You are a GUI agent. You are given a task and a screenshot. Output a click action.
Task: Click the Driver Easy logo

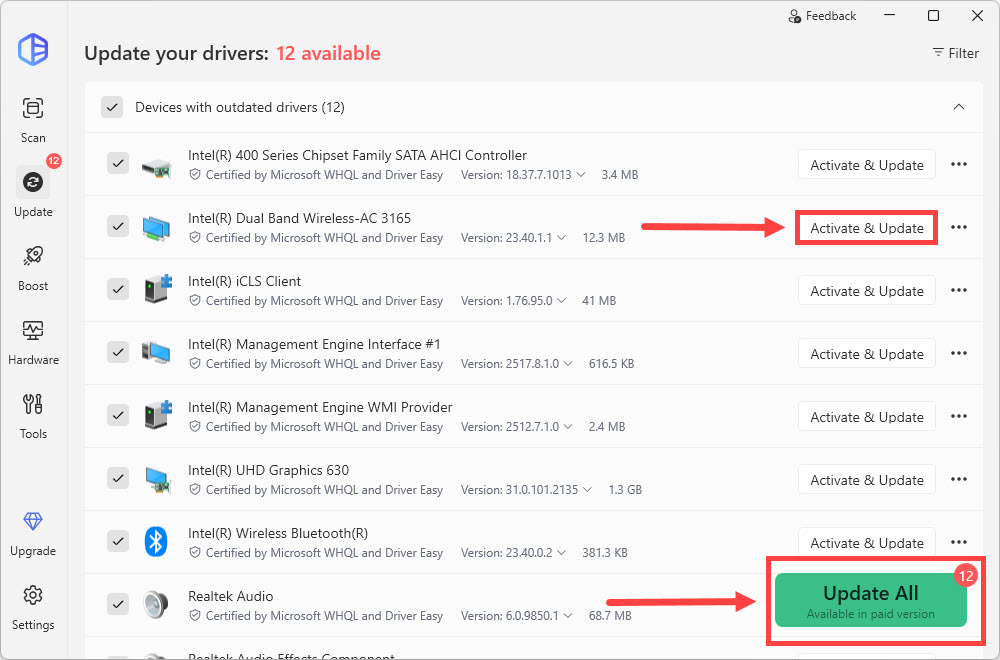coord(33,49)
